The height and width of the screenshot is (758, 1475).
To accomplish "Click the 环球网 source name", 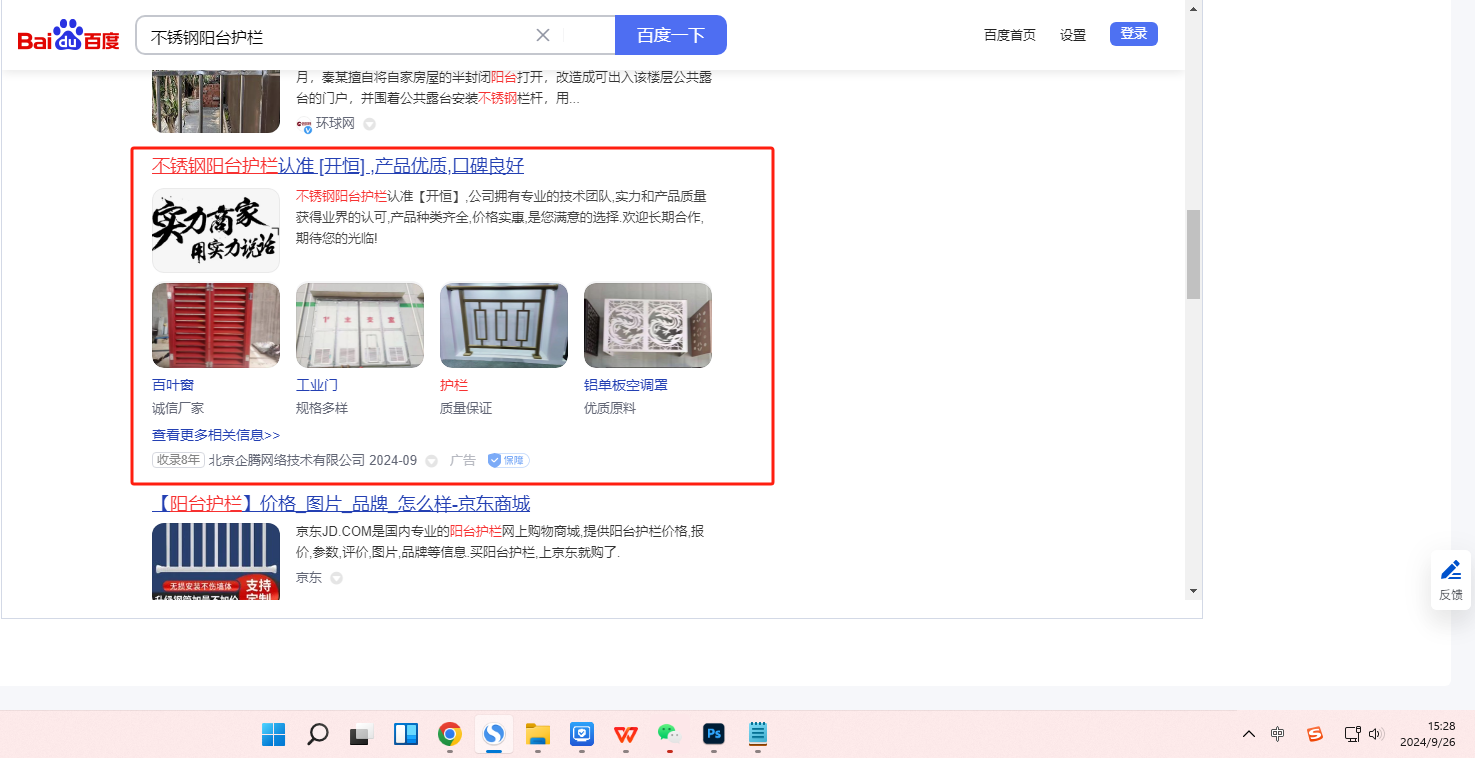I will [335, 124].
